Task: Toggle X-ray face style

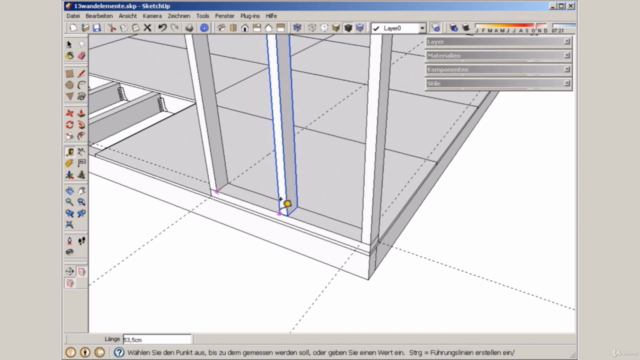Action: coord(297,28)
